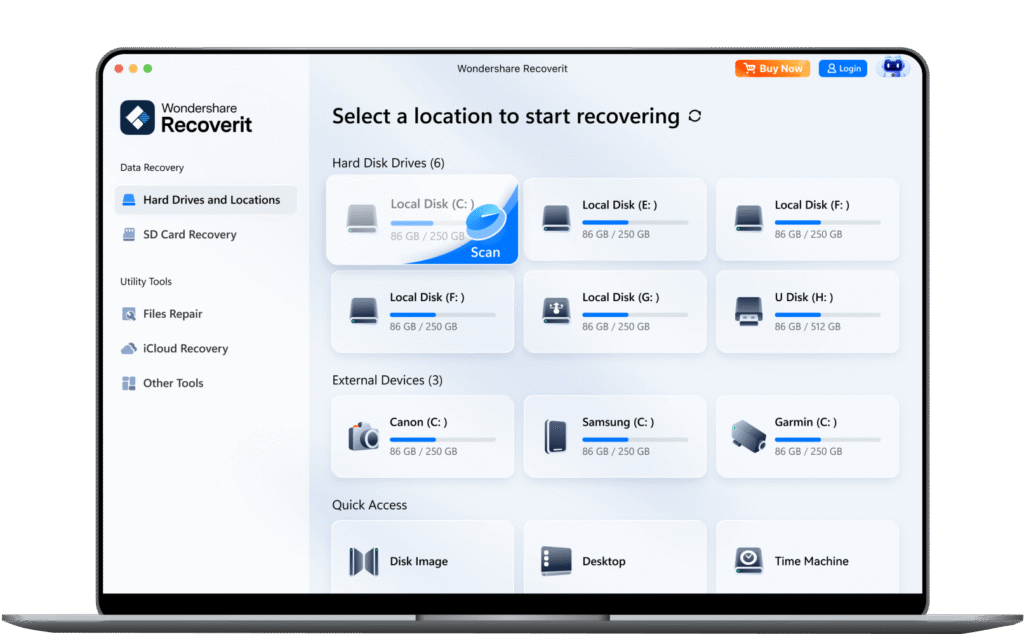Go to iCloud Recovery
This screenshot has width=1024, height=634.
[x=185, y=349]
